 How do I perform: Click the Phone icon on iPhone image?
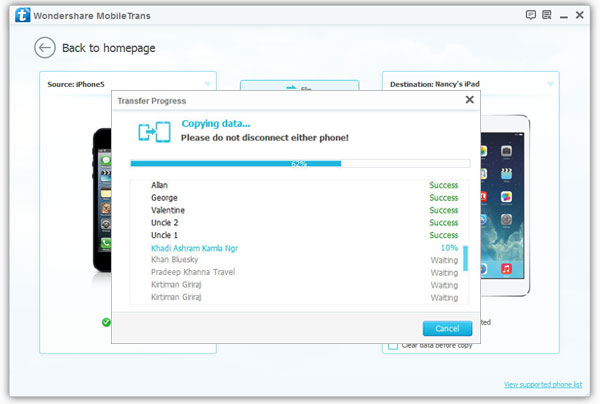(106, 243)
